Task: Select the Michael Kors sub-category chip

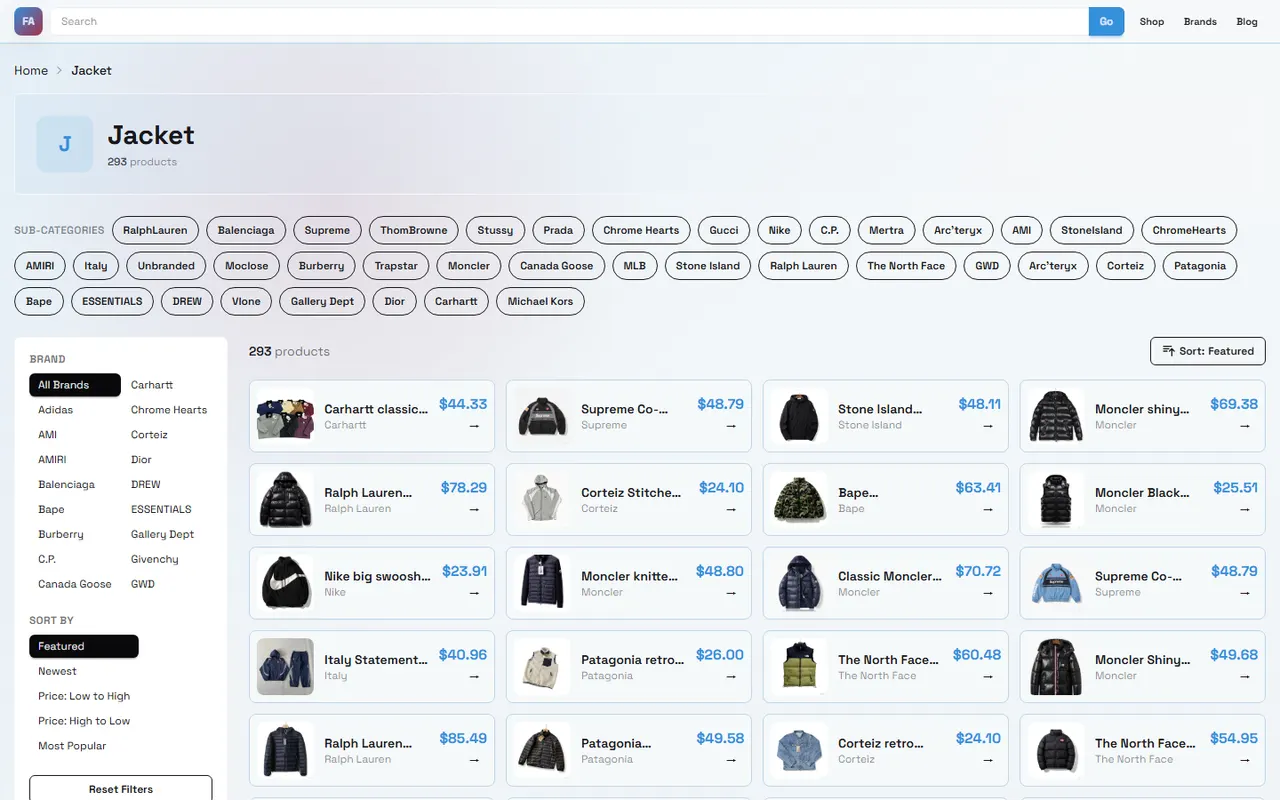Action: click(x=540, y=301)
